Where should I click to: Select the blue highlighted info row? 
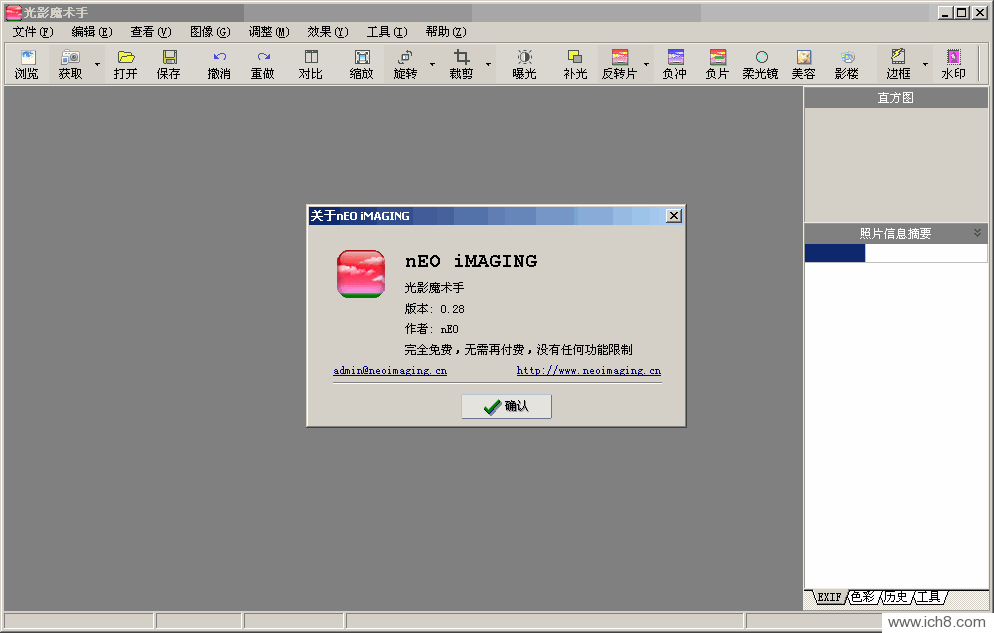[x=835, y=253]
